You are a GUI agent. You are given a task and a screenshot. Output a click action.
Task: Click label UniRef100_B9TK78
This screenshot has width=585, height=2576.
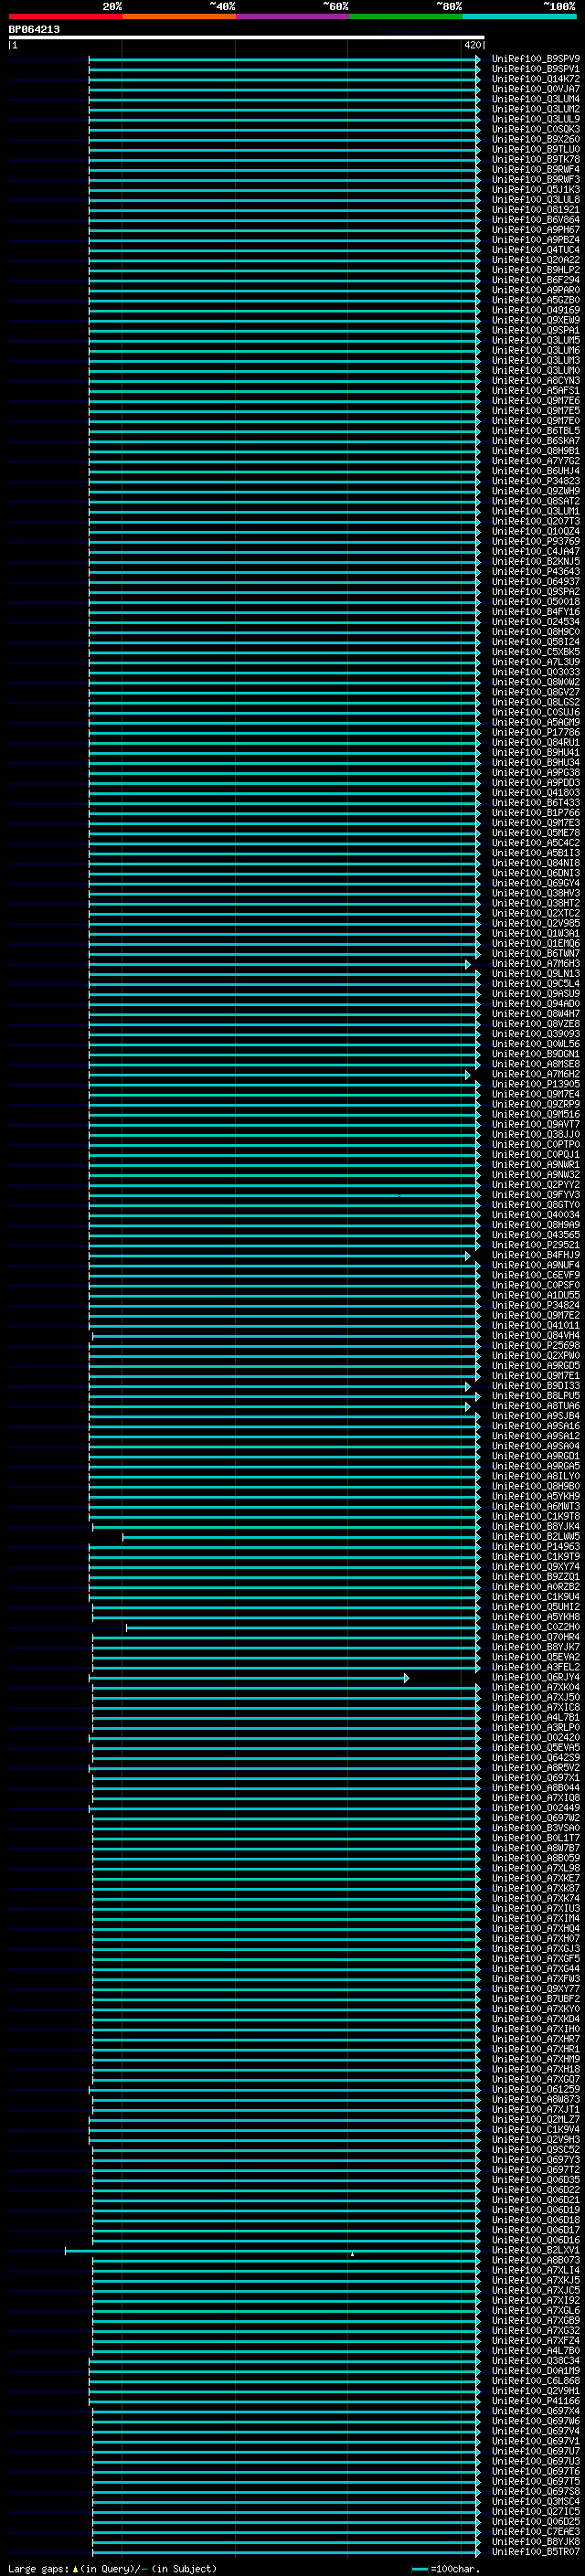tap(535, 159)
